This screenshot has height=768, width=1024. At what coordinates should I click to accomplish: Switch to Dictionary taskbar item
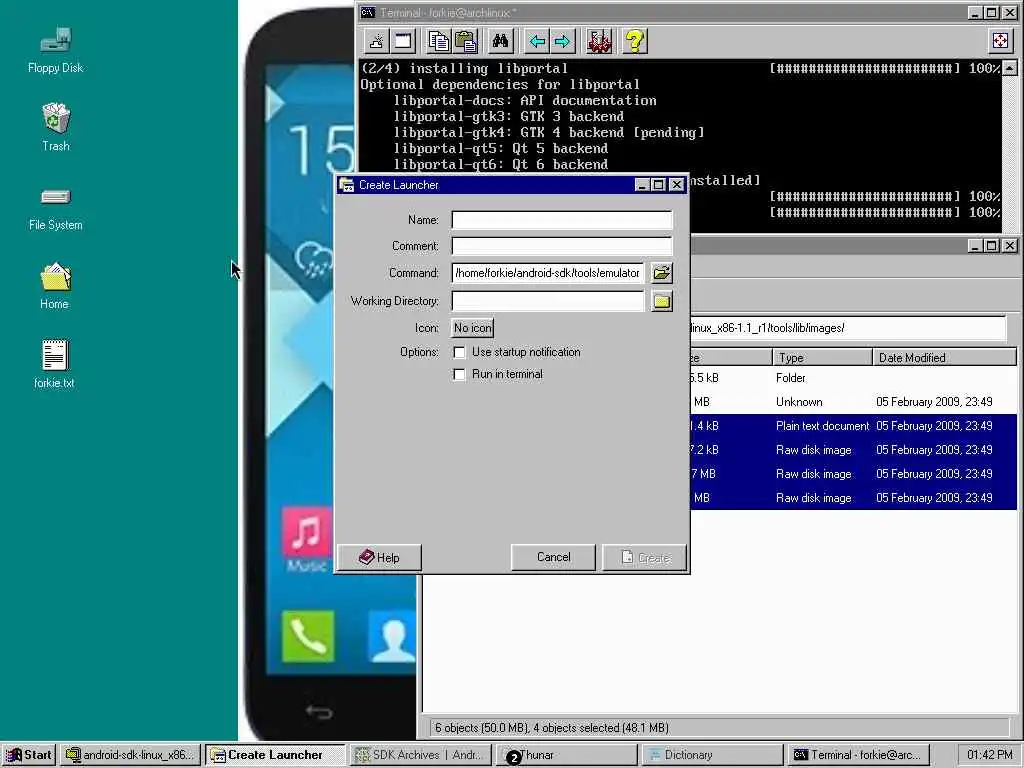[x=712, y=755]
